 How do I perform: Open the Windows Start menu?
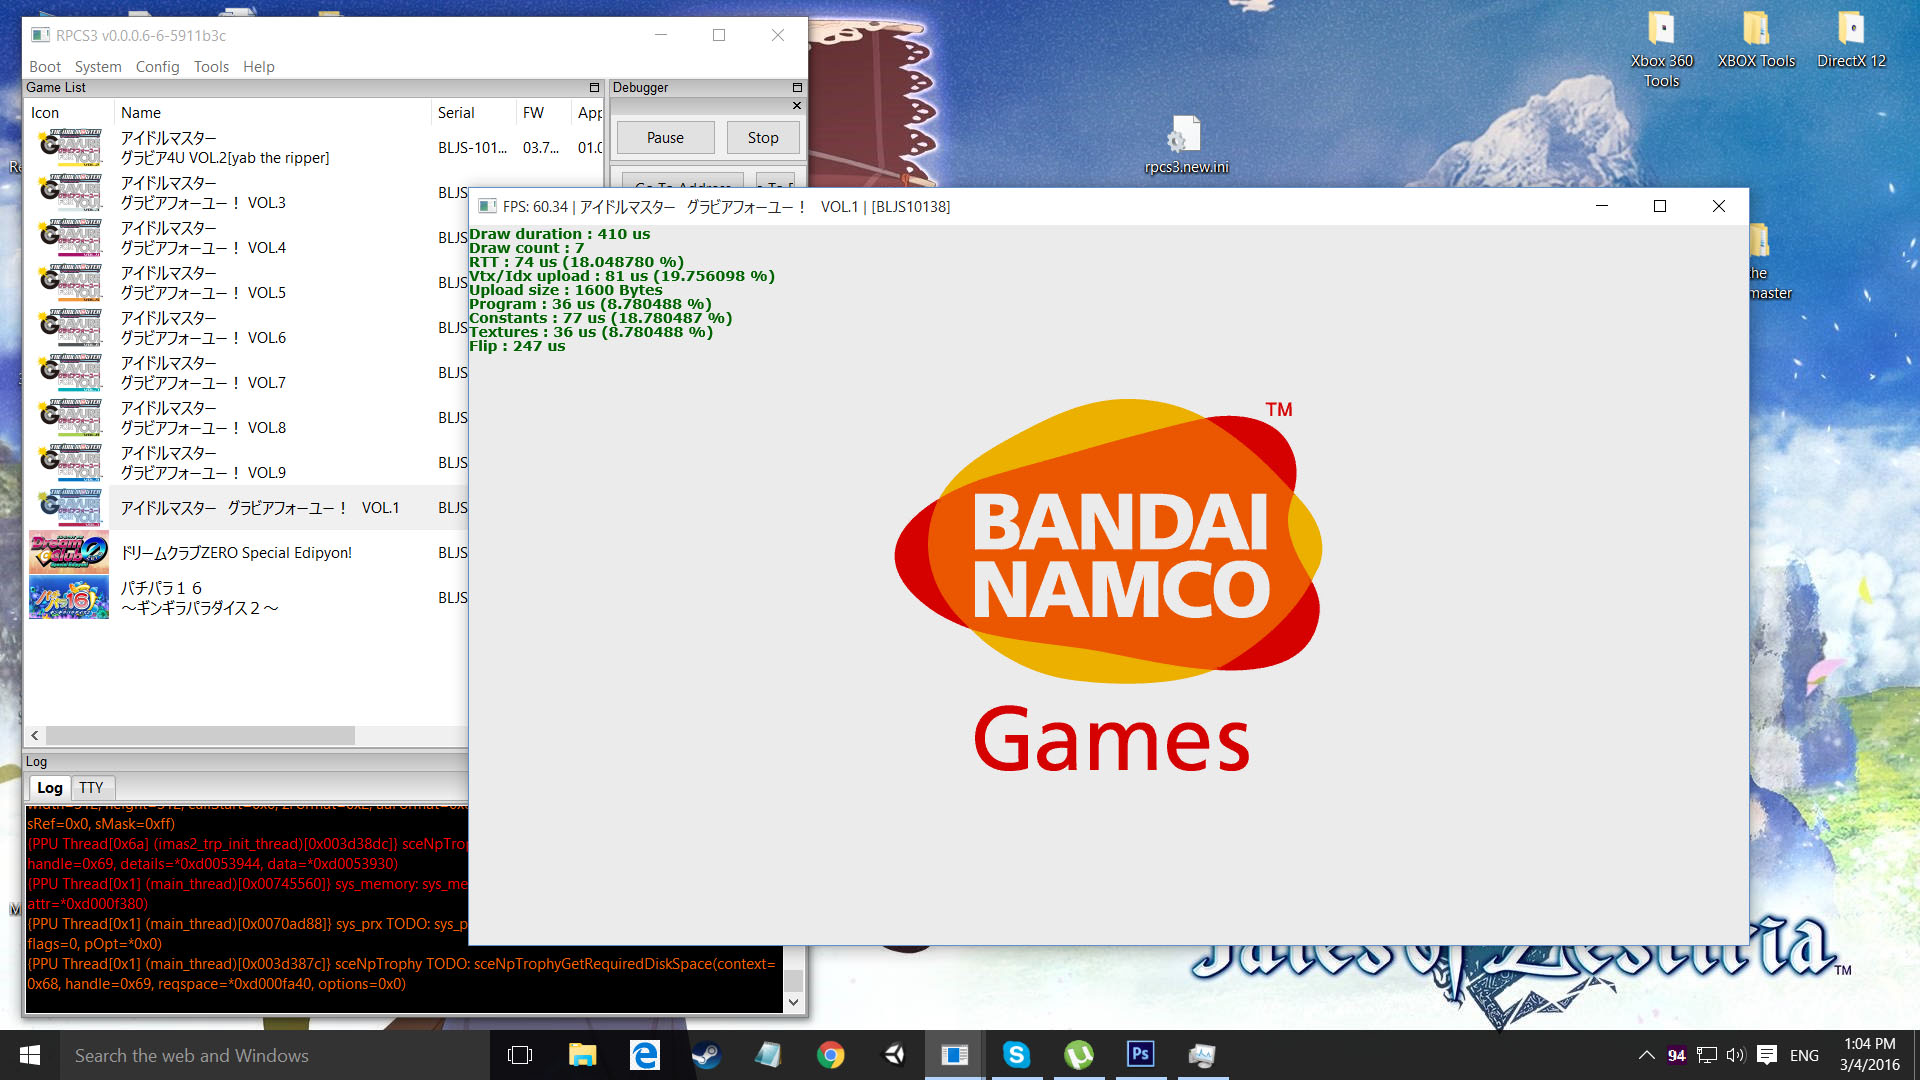(30, 1055)
